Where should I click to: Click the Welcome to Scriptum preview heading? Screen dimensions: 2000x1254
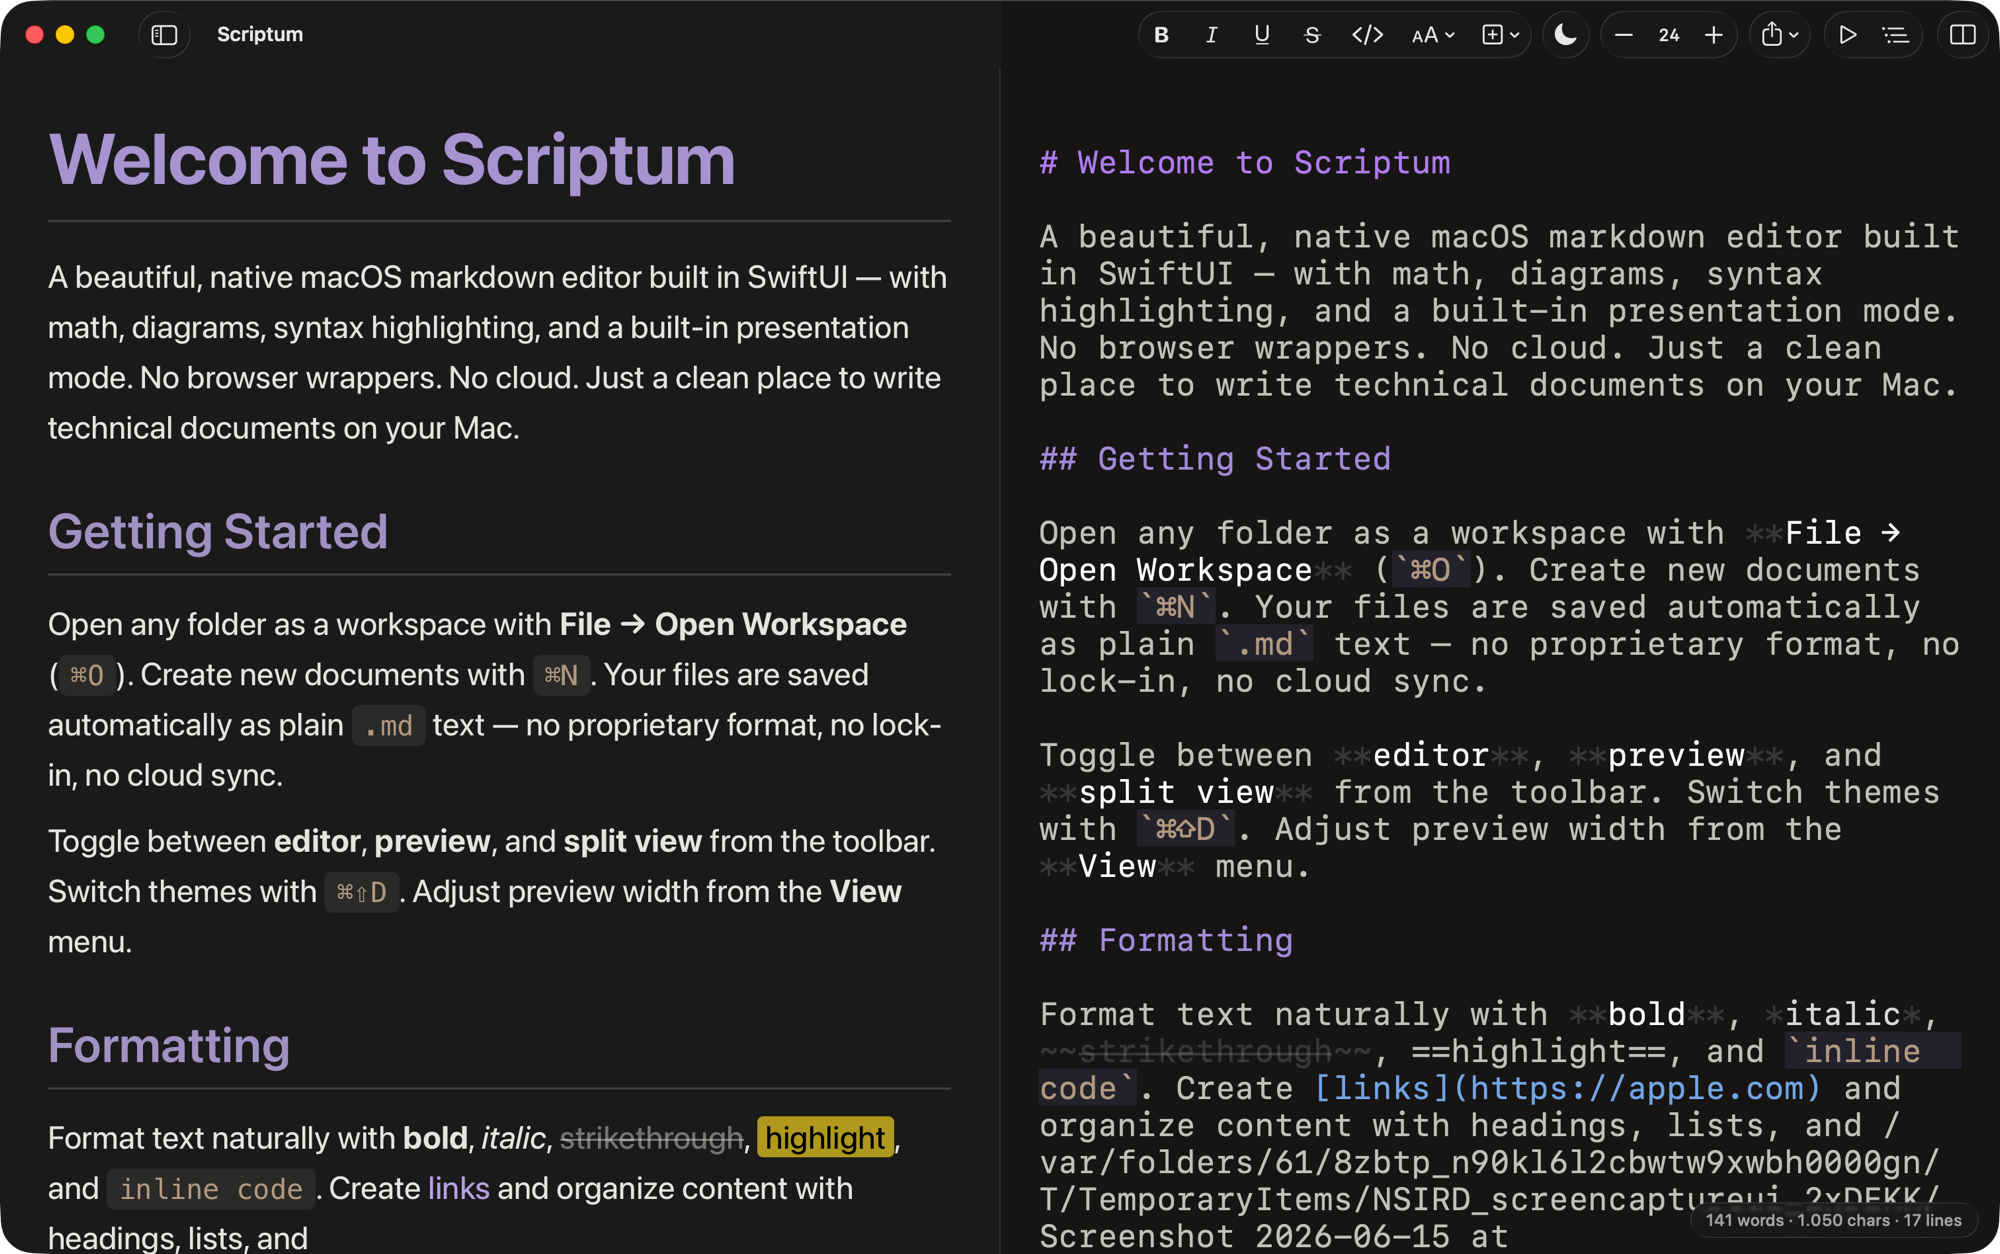(392, 159)
